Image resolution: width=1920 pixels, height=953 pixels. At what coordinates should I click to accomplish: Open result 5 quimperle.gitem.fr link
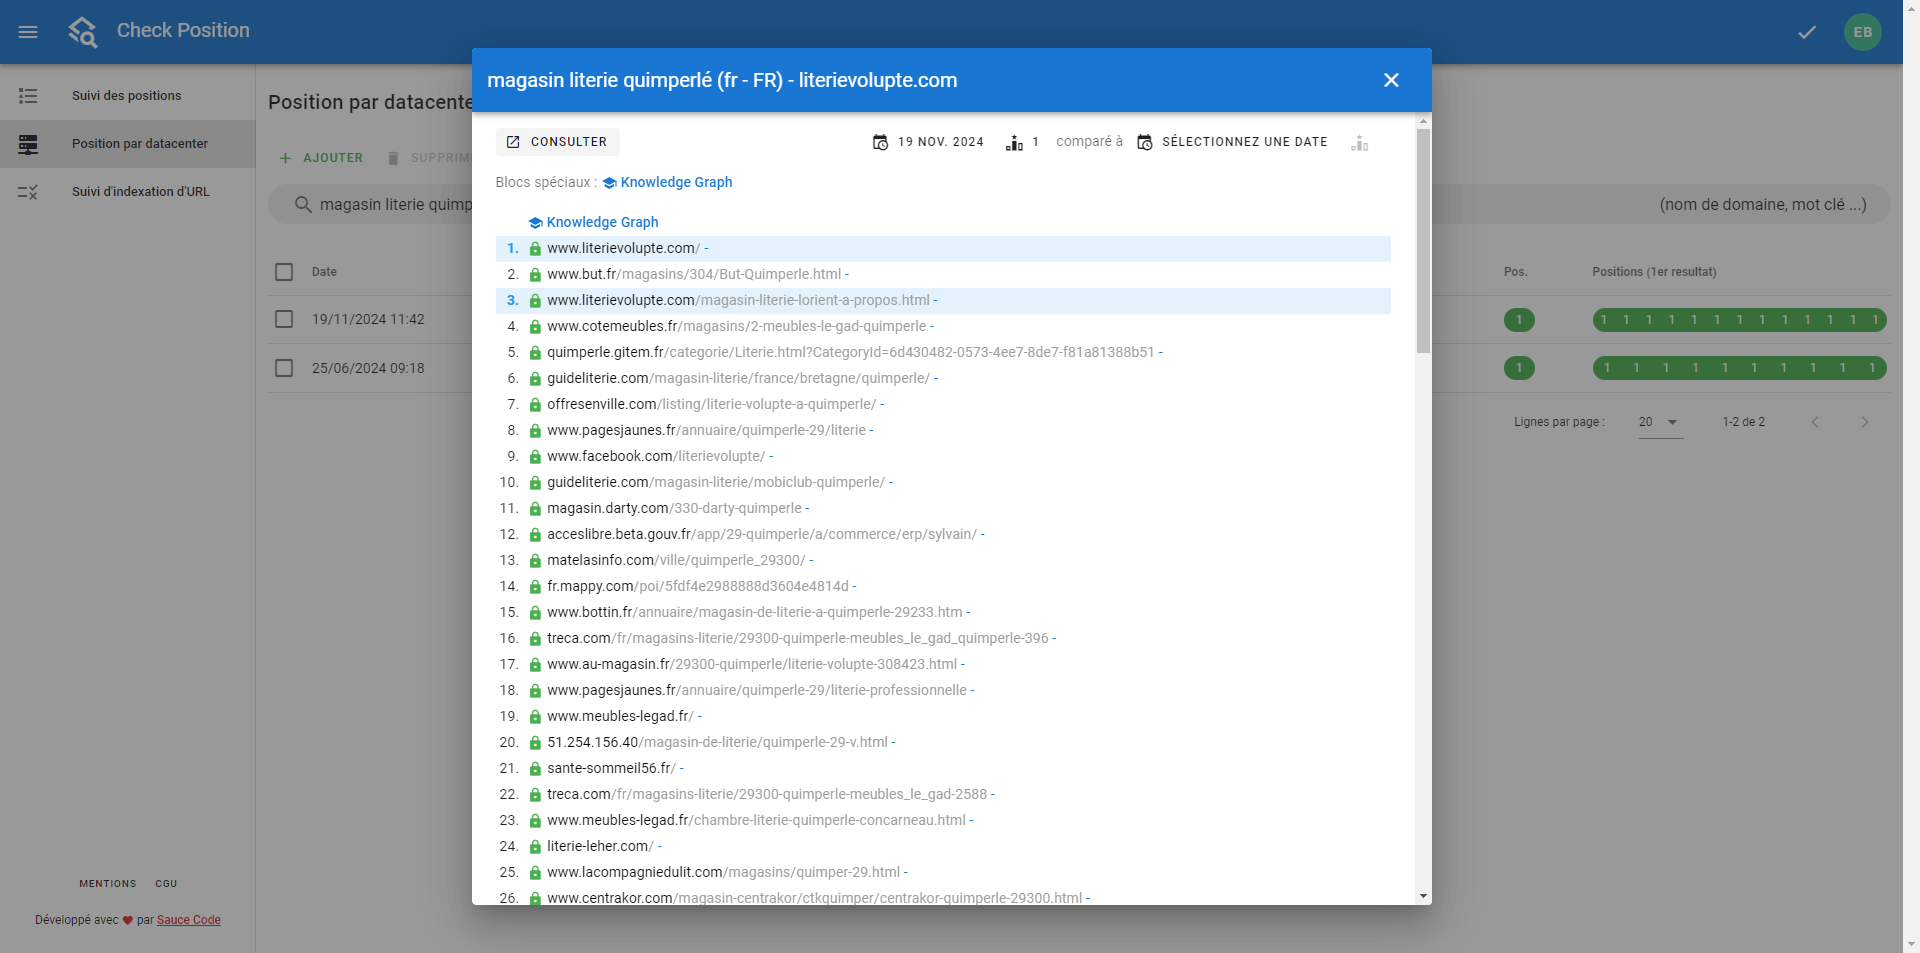click(x=851, y=352)
